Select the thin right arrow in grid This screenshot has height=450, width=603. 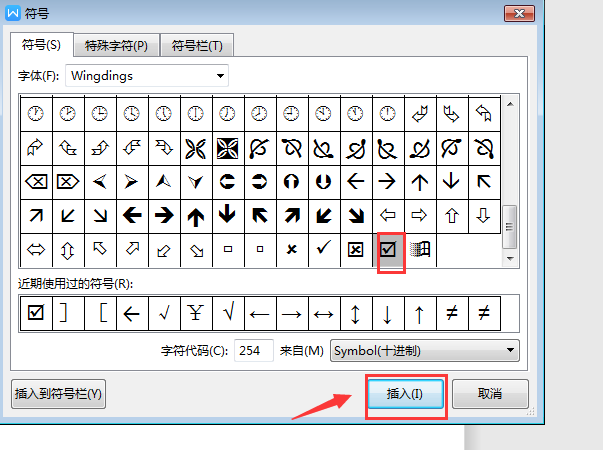(x=388, y=182)
